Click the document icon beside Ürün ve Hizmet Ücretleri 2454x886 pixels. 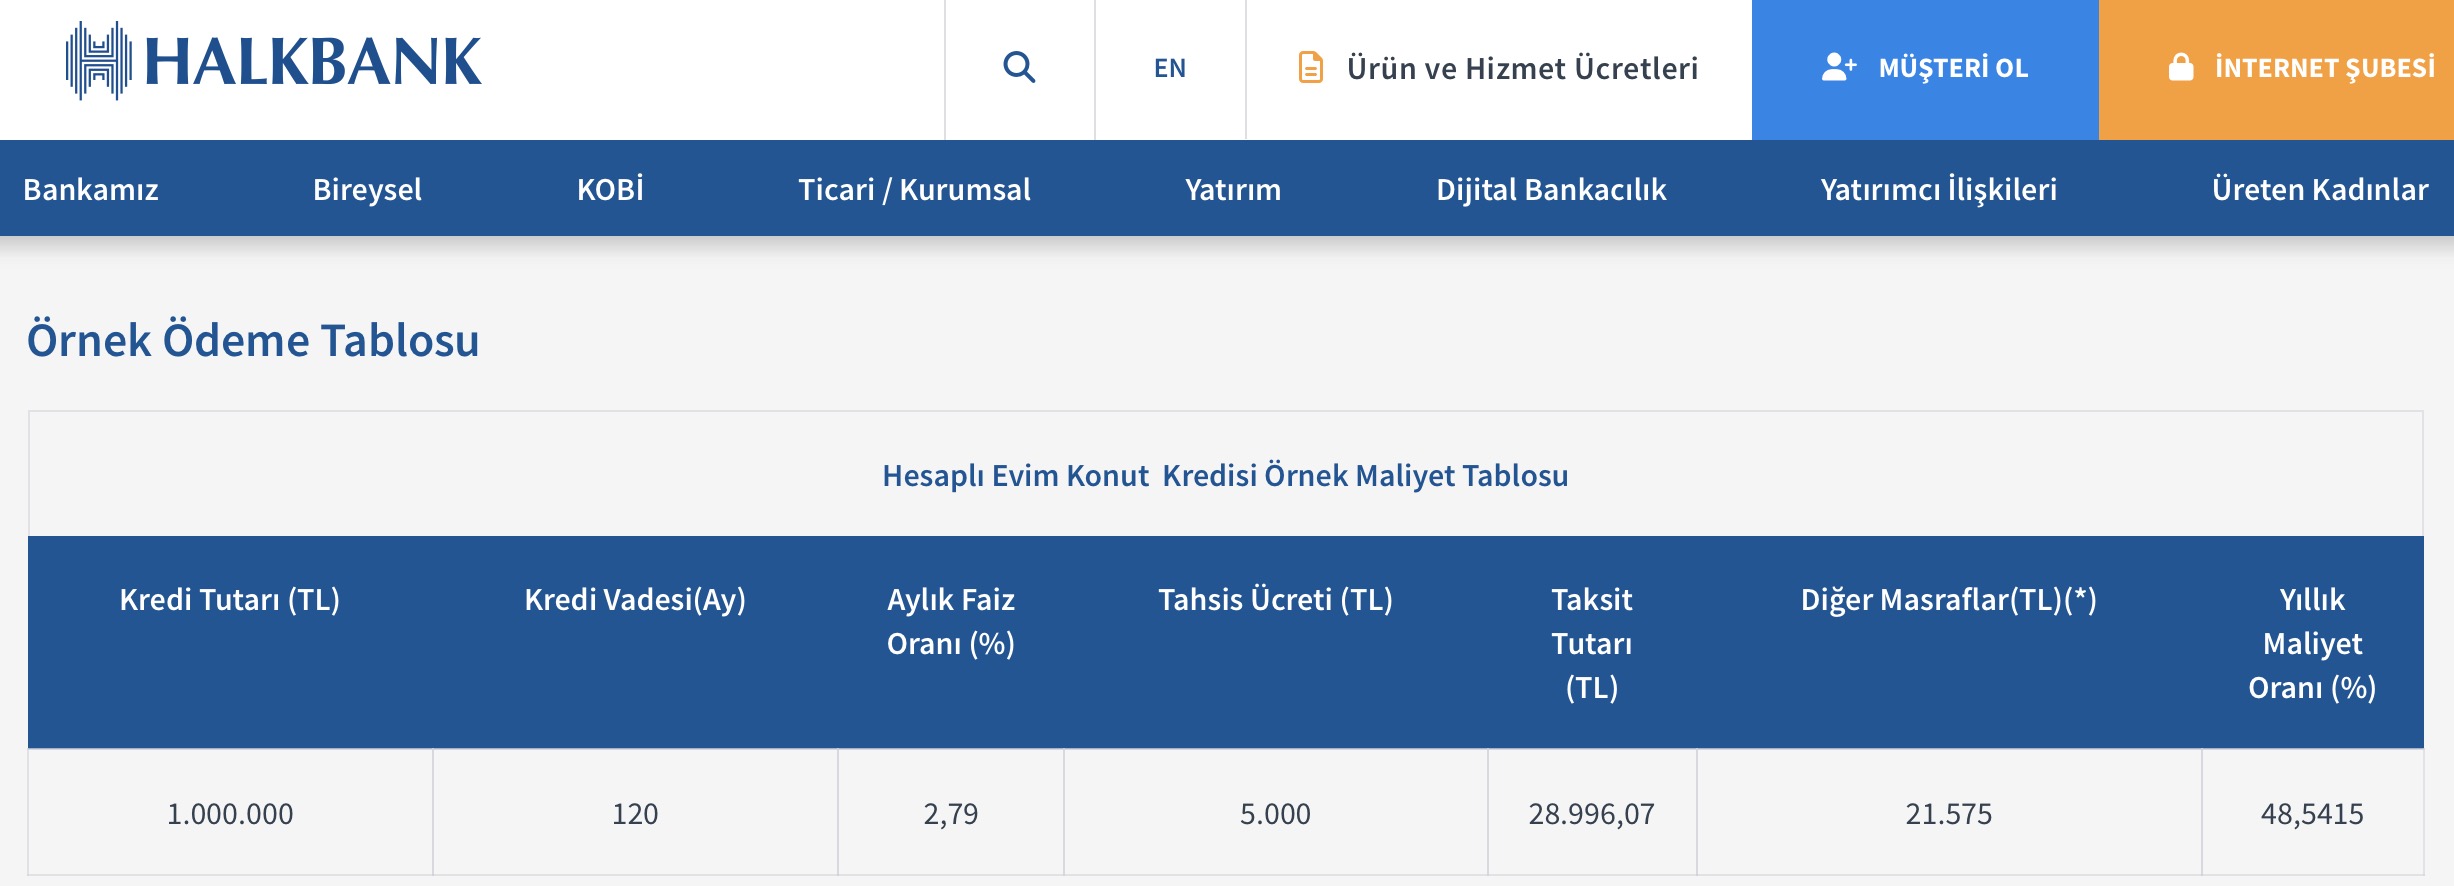(x=1310, y=67)
